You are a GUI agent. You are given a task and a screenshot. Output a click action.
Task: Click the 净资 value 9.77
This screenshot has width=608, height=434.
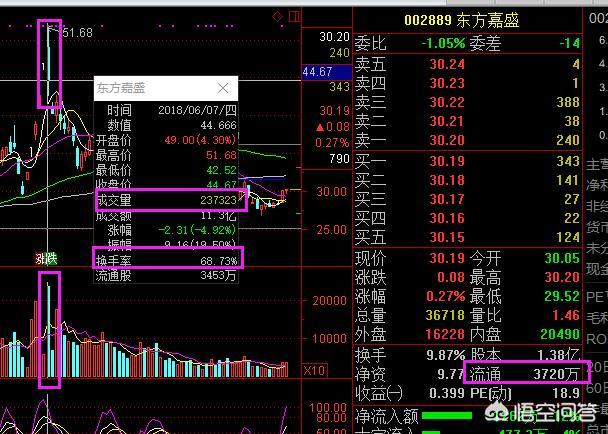[451, 374]
